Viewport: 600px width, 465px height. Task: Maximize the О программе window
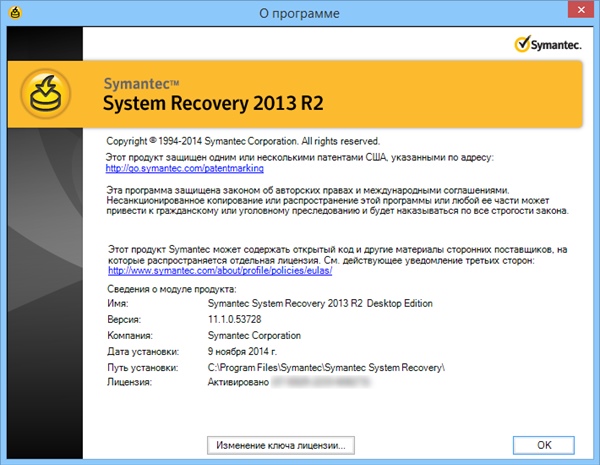click(527, 12)
